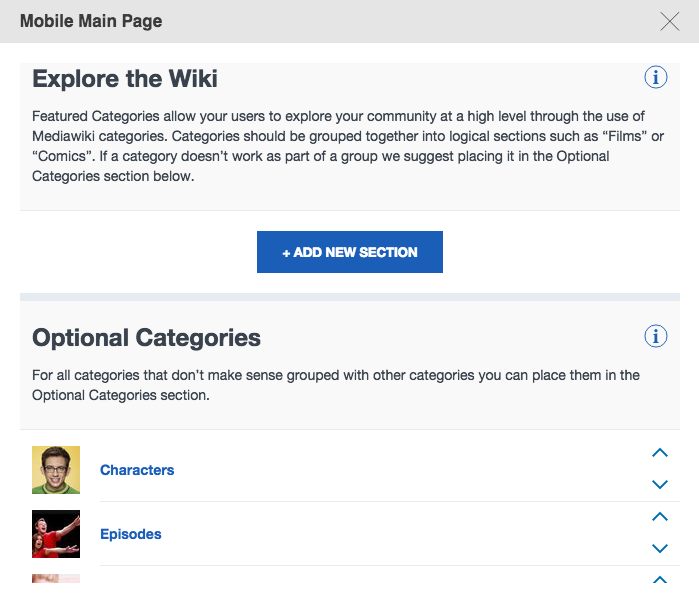The height and width of the screenshot is (594, 699).
Task: Open info icon for Explore the Wiki
Action: tap(656, 77)
